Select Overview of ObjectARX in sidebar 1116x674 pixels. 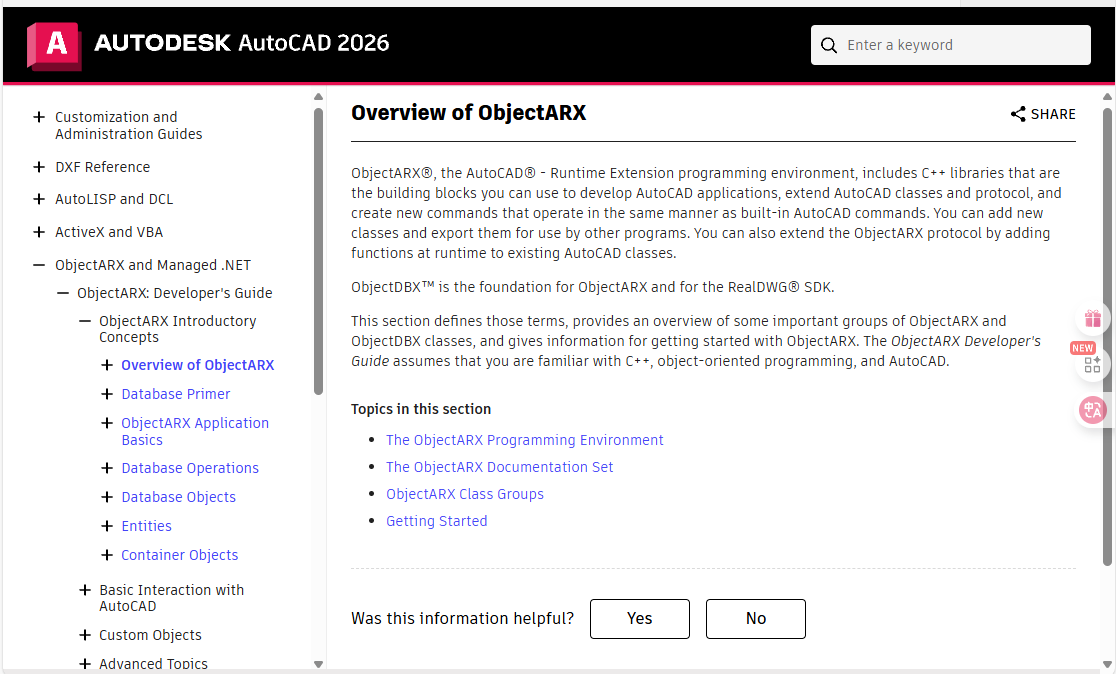(x=197, y=364)
